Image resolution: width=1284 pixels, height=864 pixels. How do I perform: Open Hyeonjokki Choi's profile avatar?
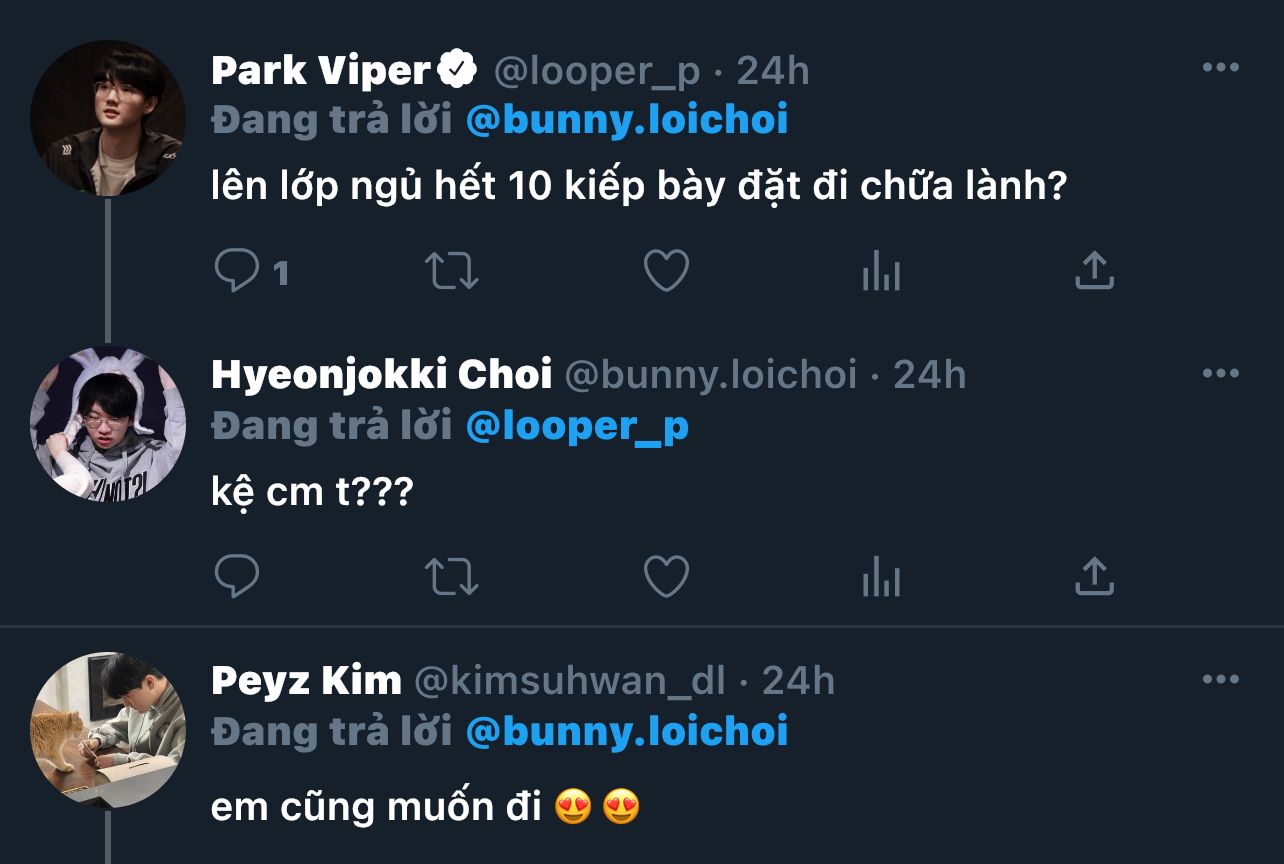(108, 423)
